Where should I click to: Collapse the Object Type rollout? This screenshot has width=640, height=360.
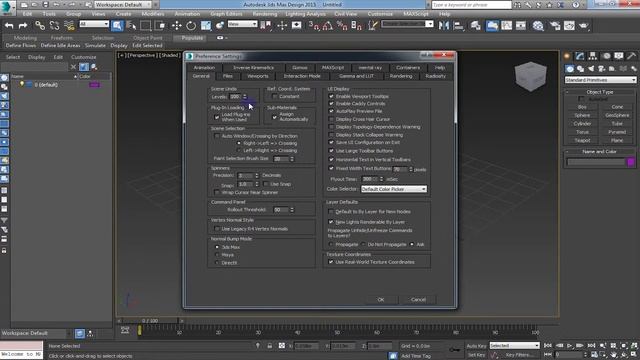click(600, 92)
